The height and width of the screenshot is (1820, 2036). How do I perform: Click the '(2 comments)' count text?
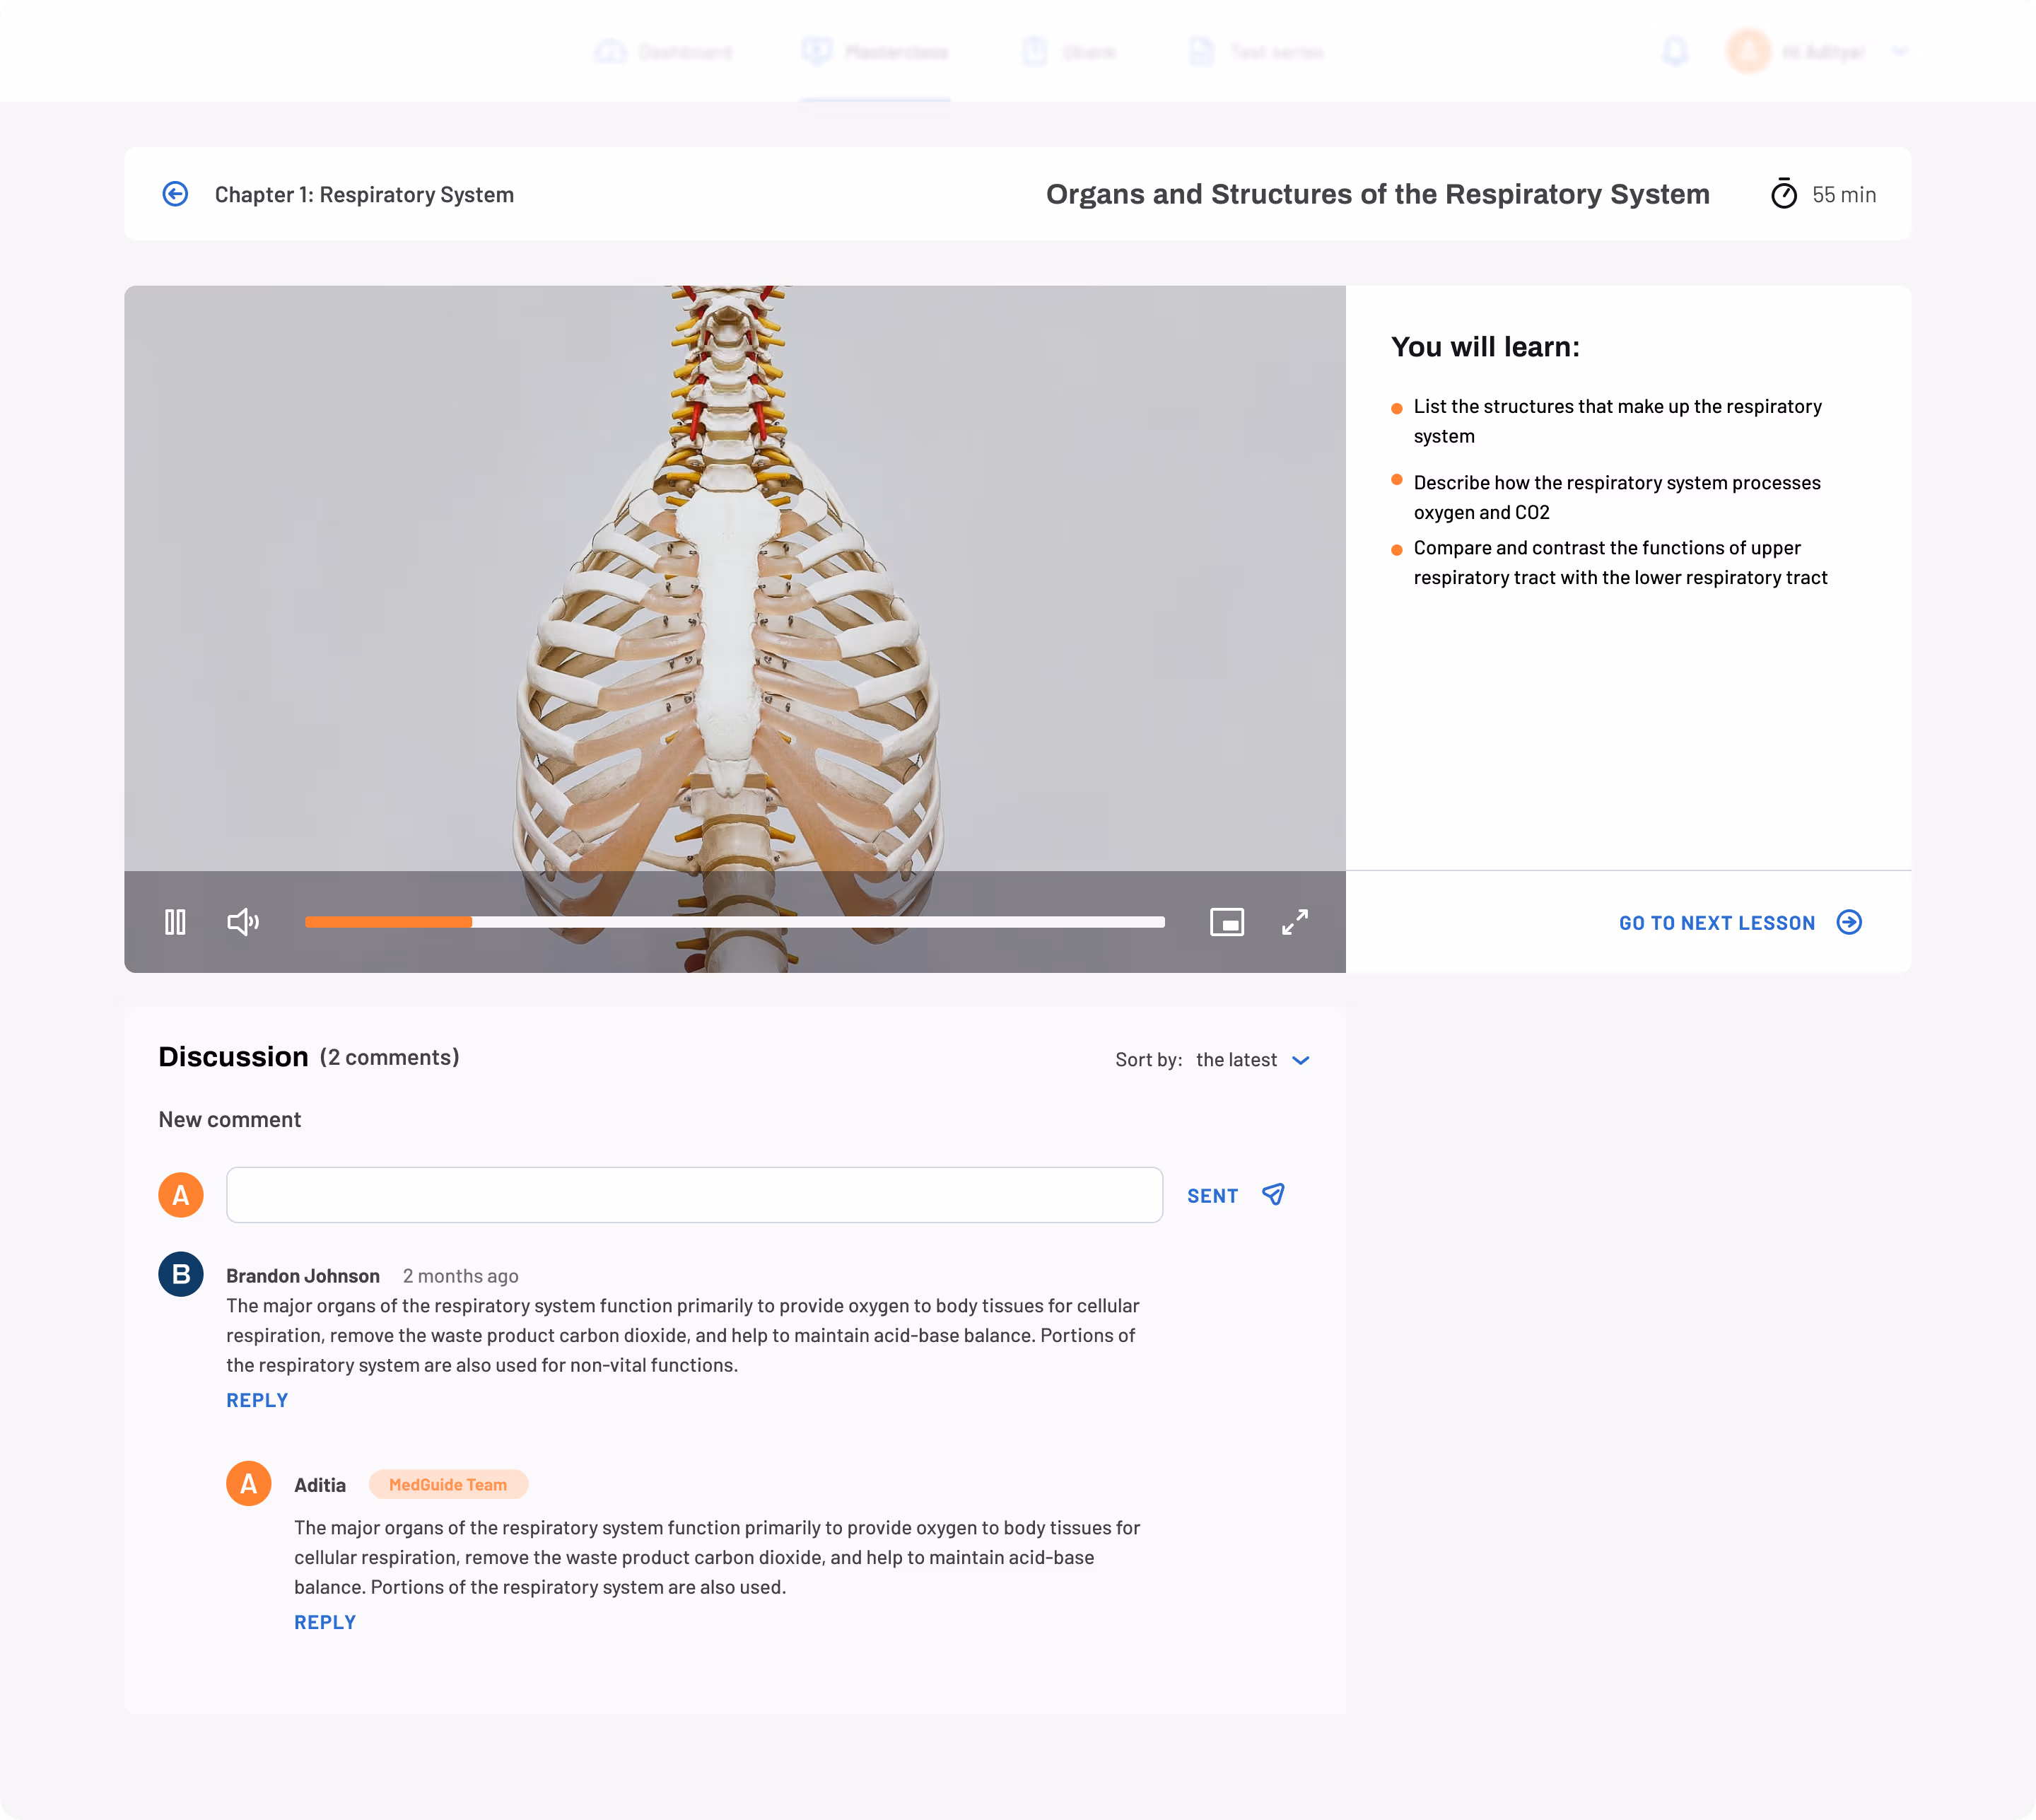click(x=389, y=1057)
